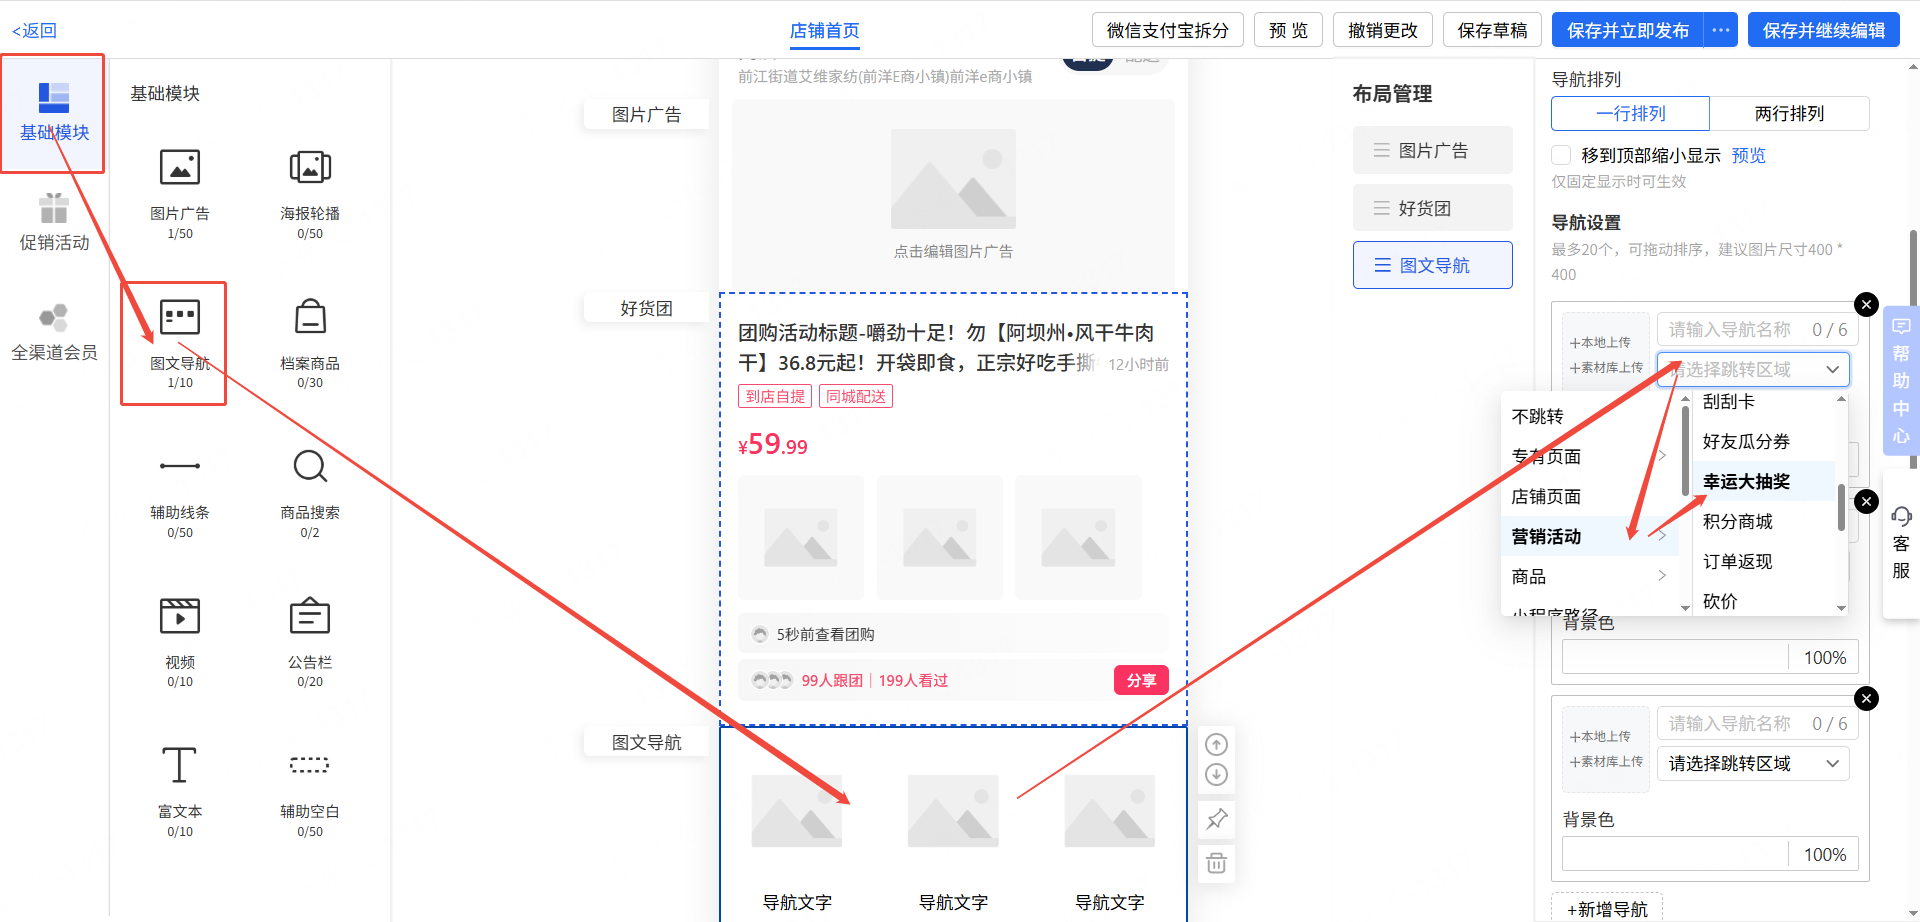
Task: Select 刮刮卡 from the activity list
Action: tap(1764, 402)
